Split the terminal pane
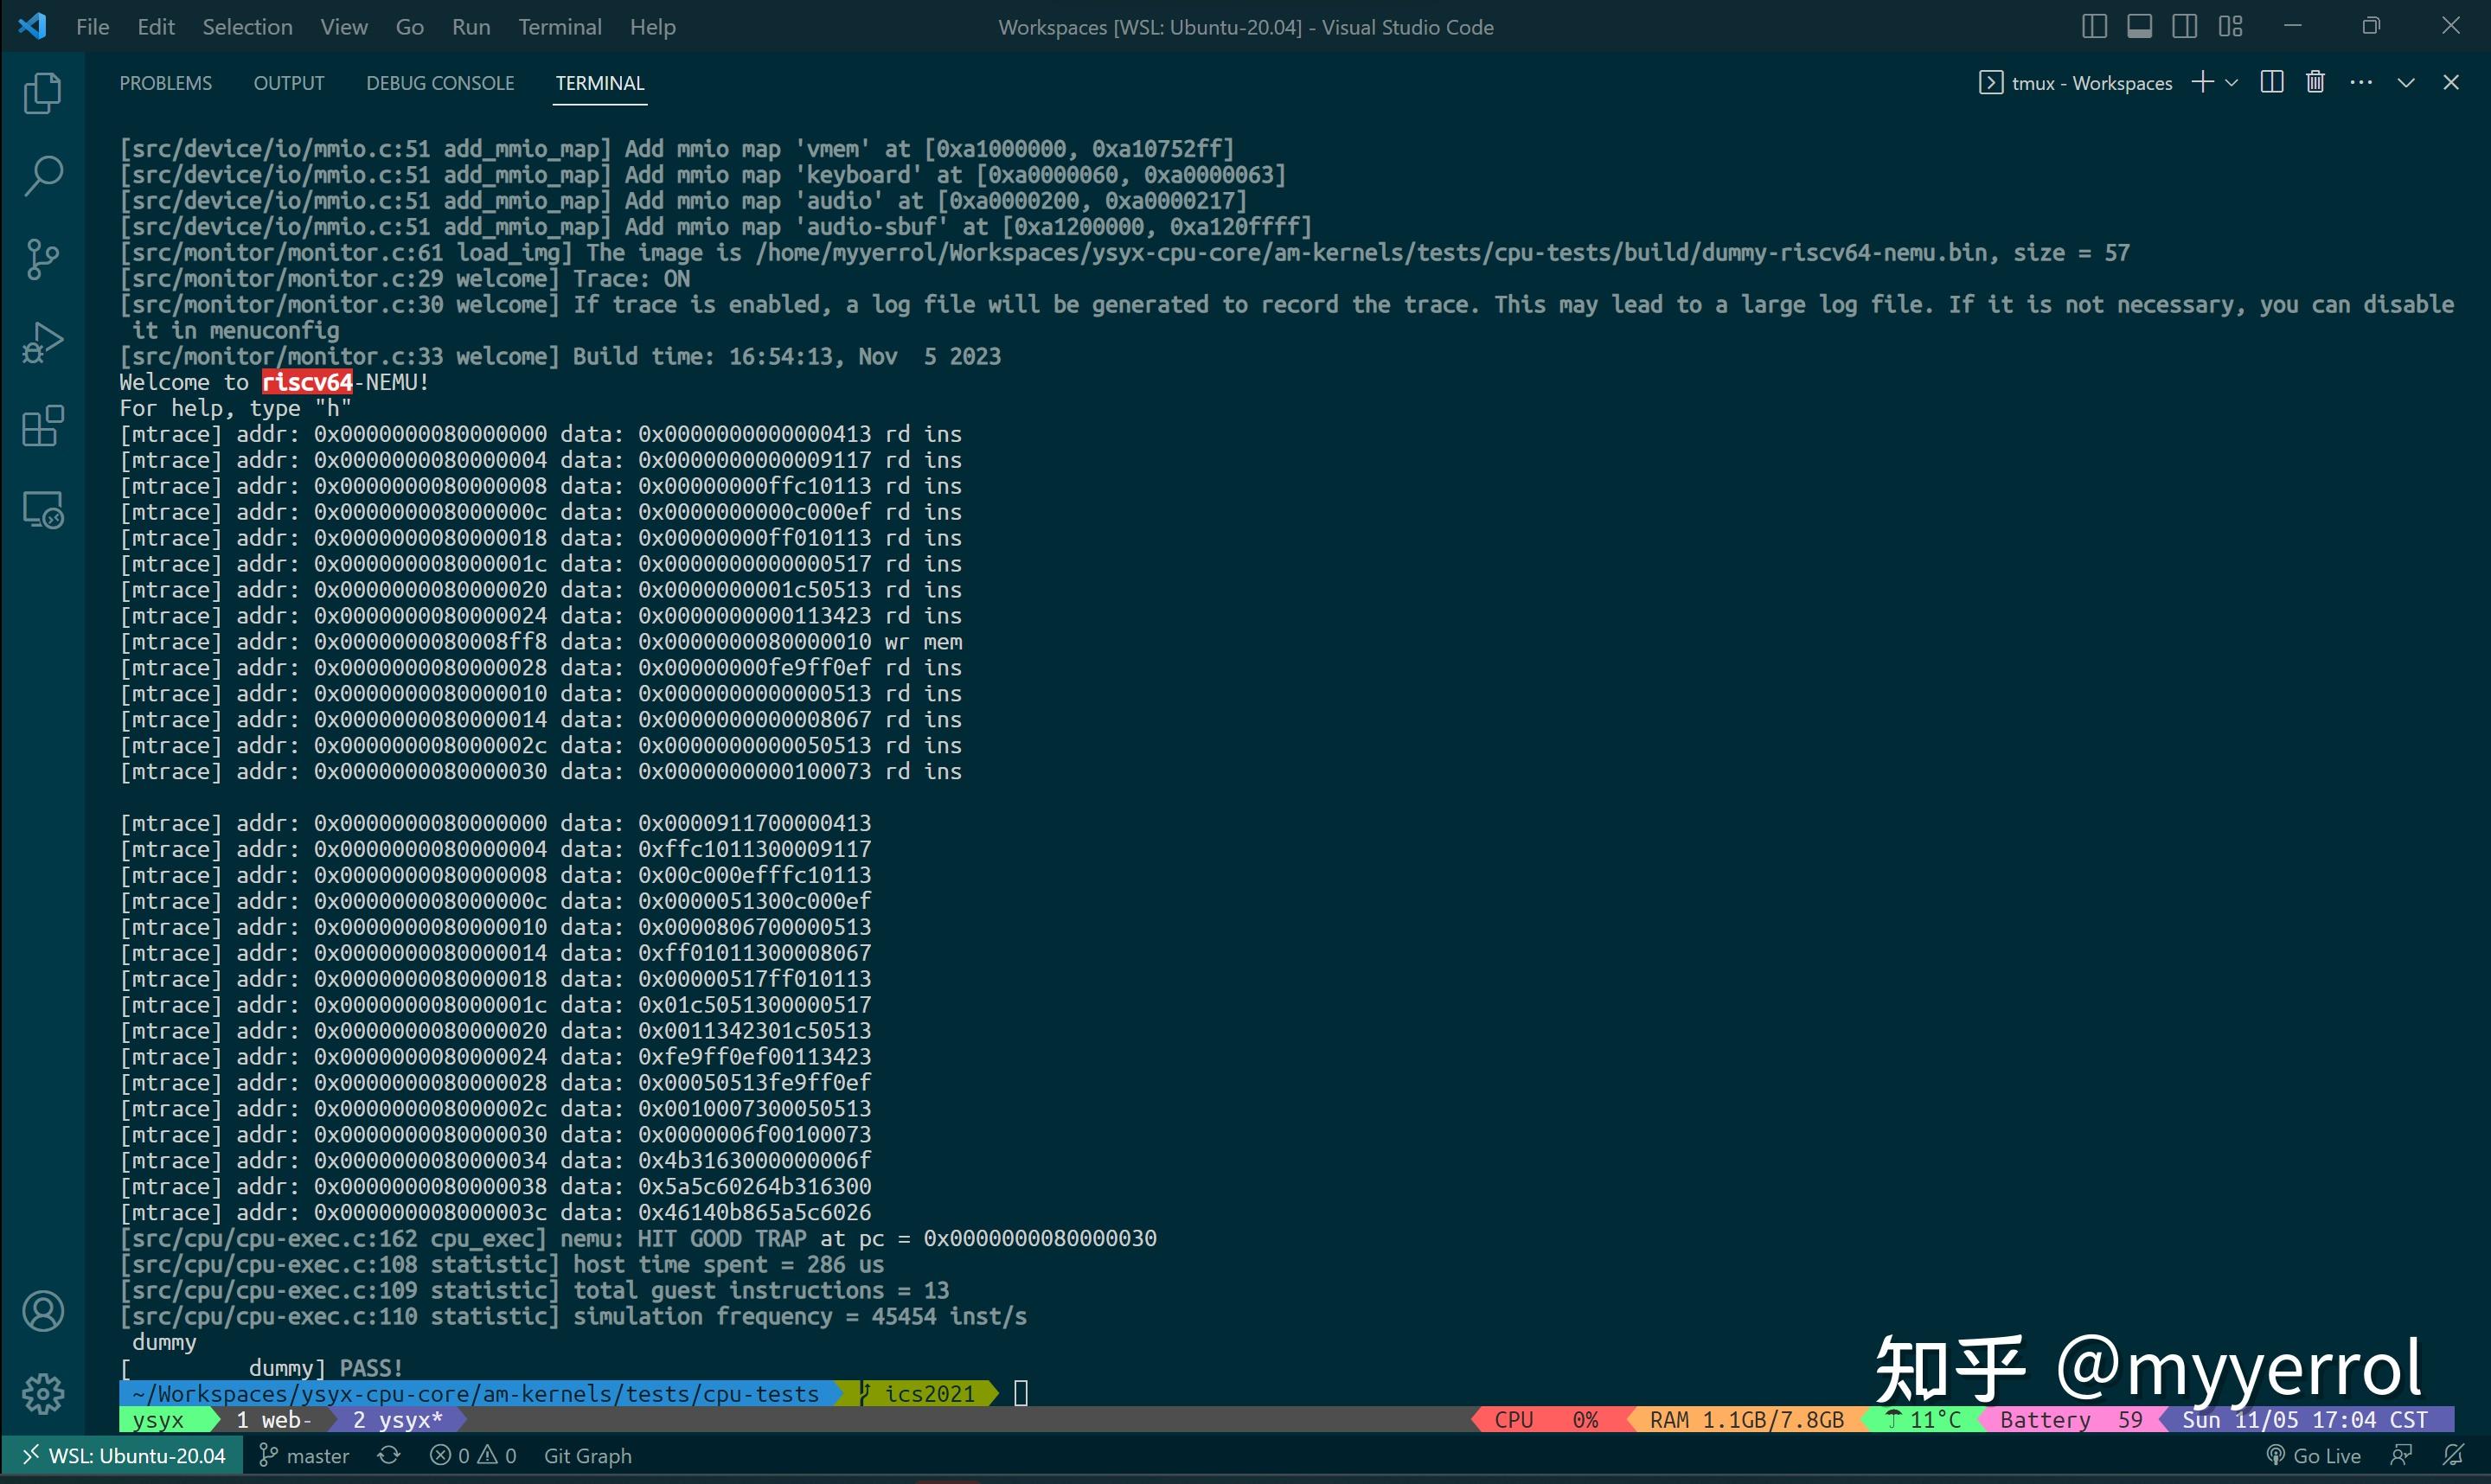2491x1484 pixels. [x=2271, y=82]
